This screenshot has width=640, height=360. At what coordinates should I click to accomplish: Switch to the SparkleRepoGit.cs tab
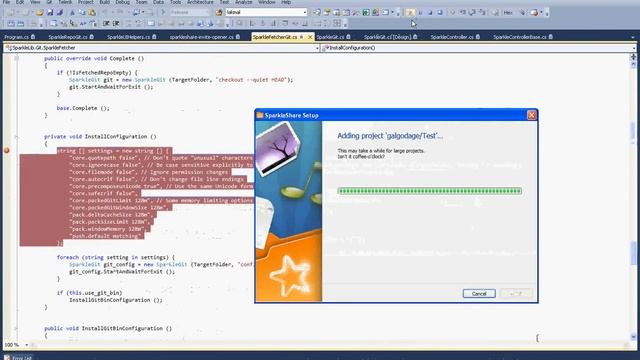[71, 37]
